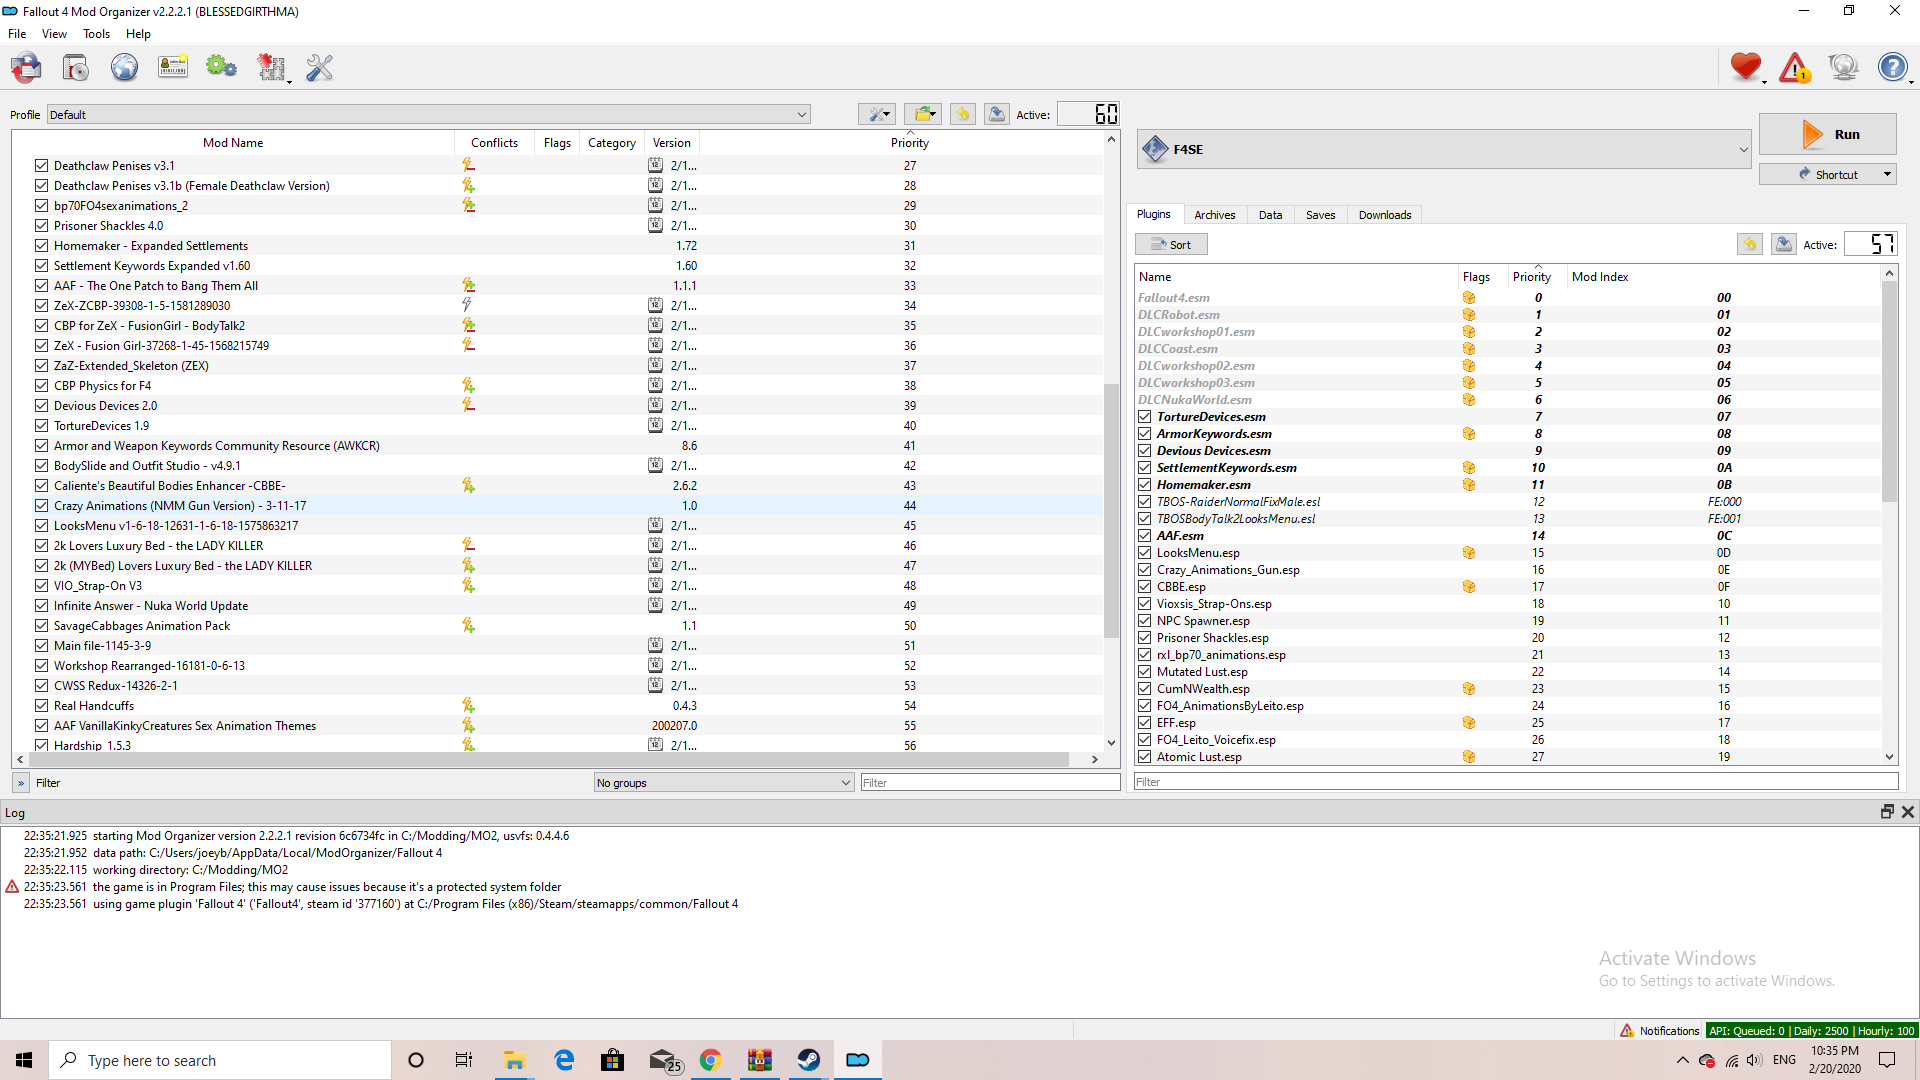The image size is (1920, 1080).
Task: Open the Help menu
Action: click(138, 33)
